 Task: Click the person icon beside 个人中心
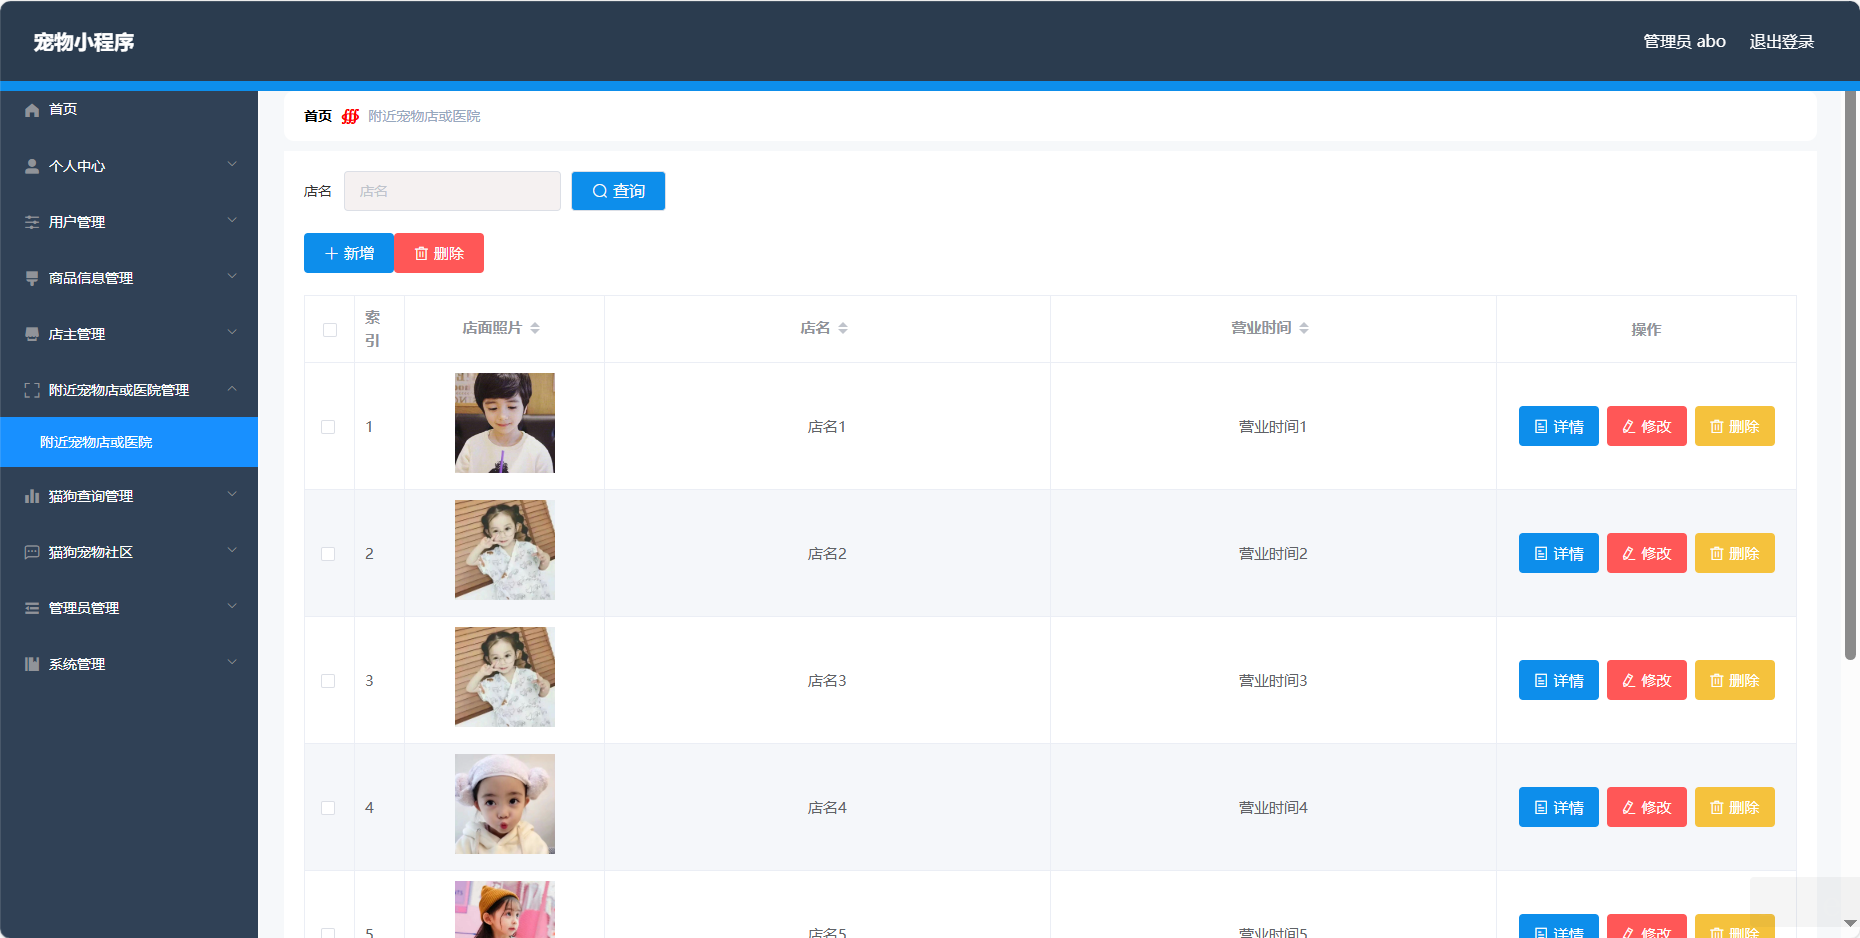click(x=32, y=166)
